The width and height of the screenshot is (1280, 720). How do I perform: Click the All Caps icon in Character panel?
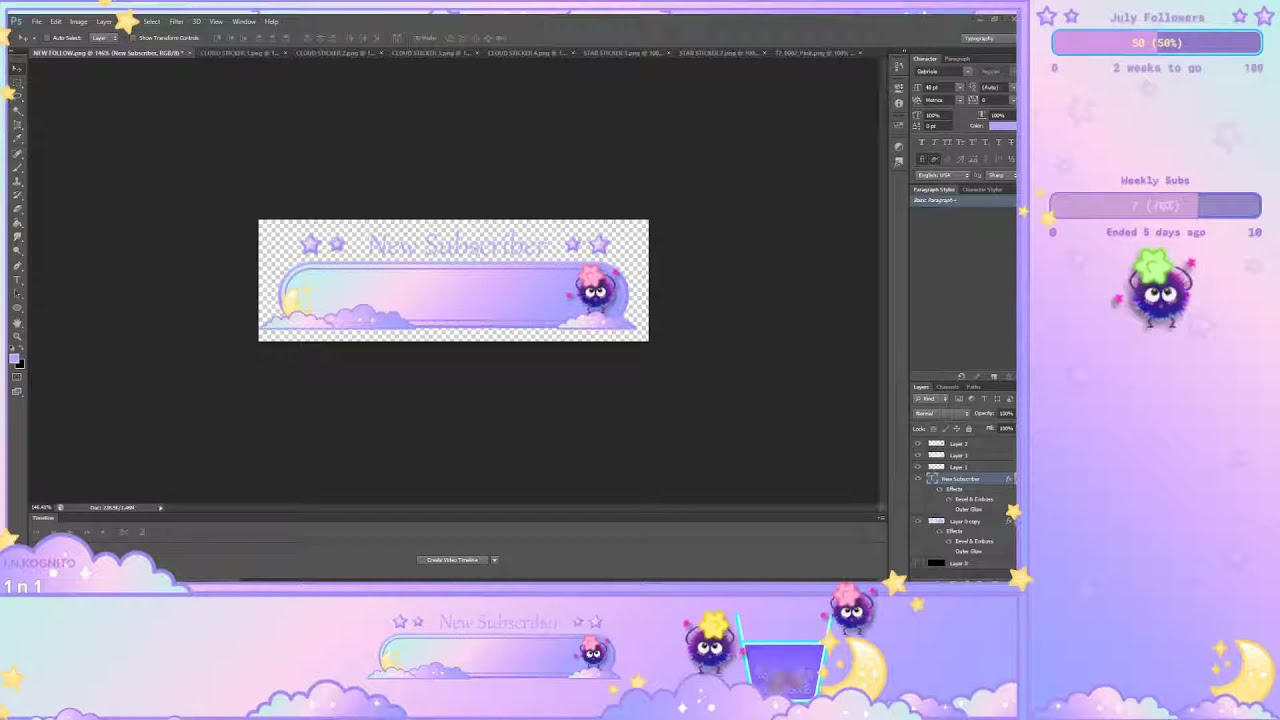pos(947,142)
